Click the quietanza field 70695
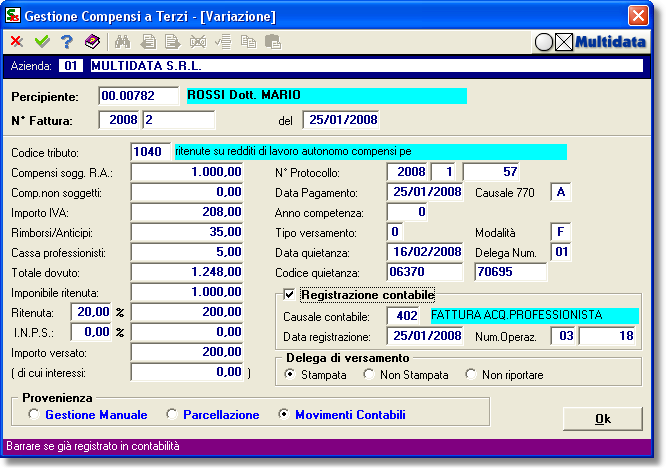 pos(511,272)
